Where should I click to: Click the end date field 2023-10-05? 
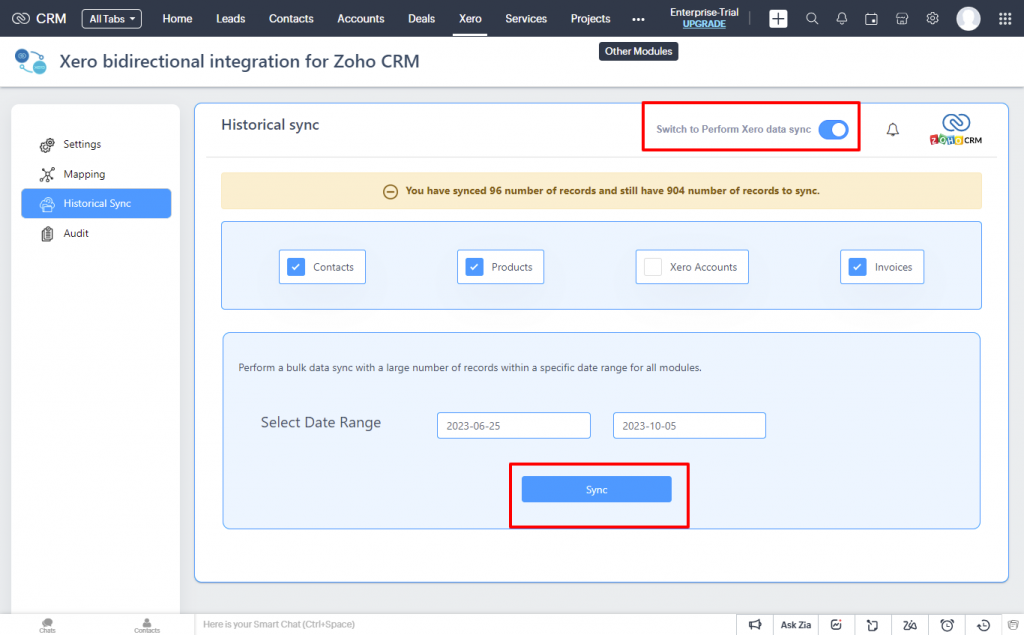[689, 425]
